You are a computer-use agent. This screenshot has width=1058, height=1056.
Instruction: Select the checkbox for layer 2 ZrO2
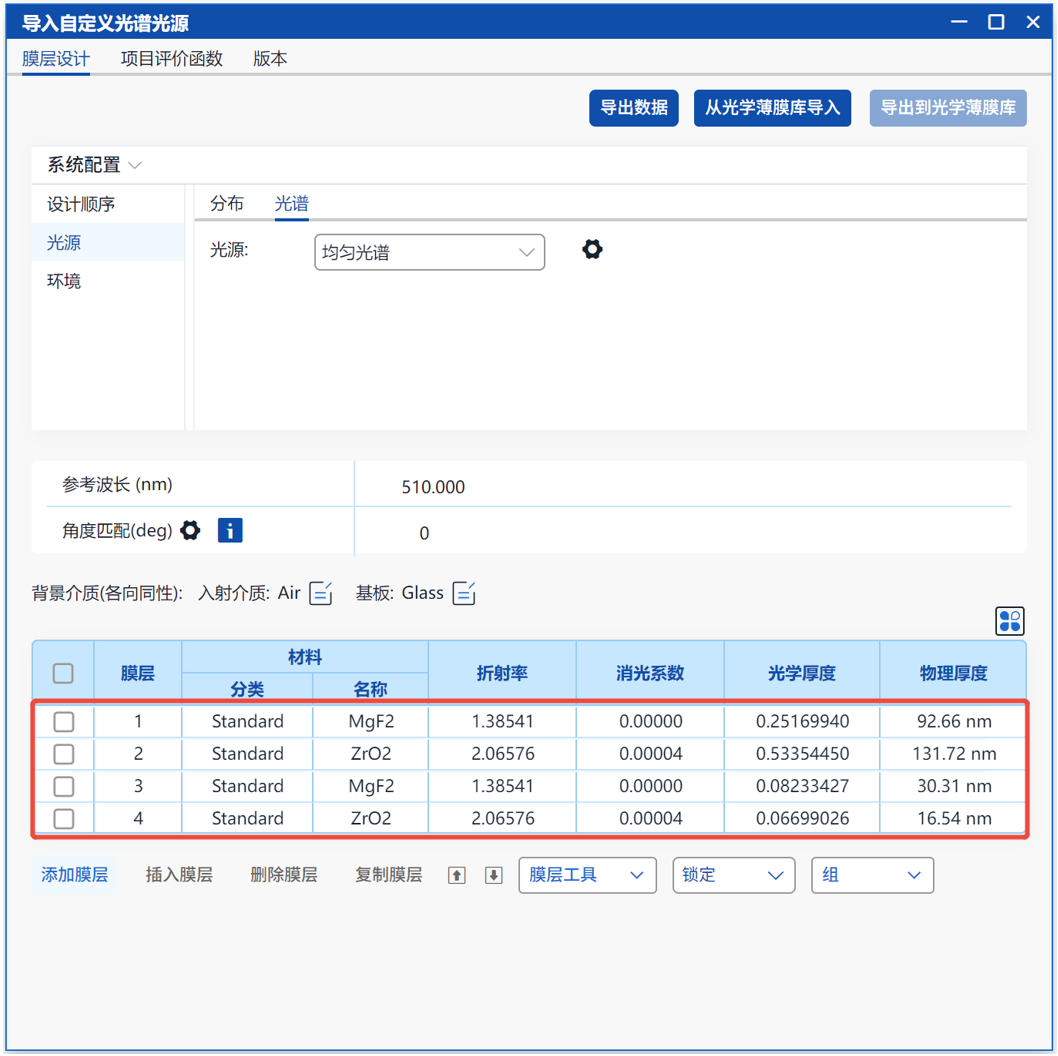tap(64, 753)
